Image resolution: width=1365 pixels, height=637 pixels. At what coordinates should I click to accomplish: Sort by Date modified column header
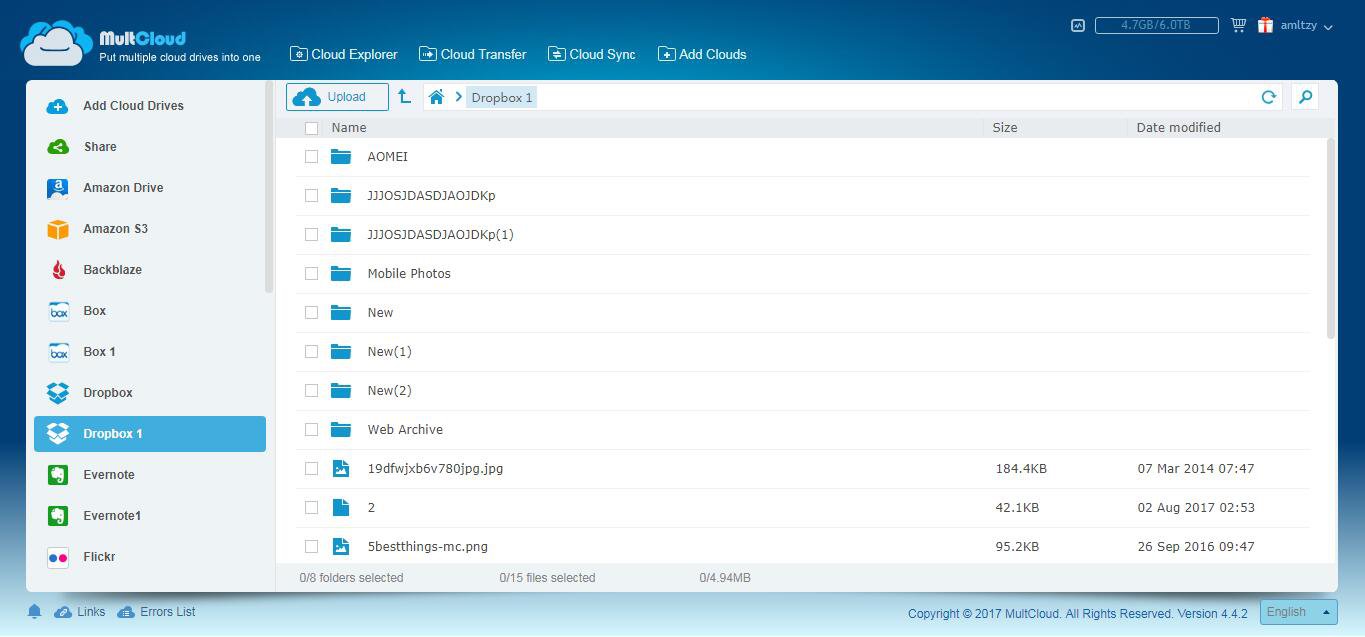tap(1178, 127)
